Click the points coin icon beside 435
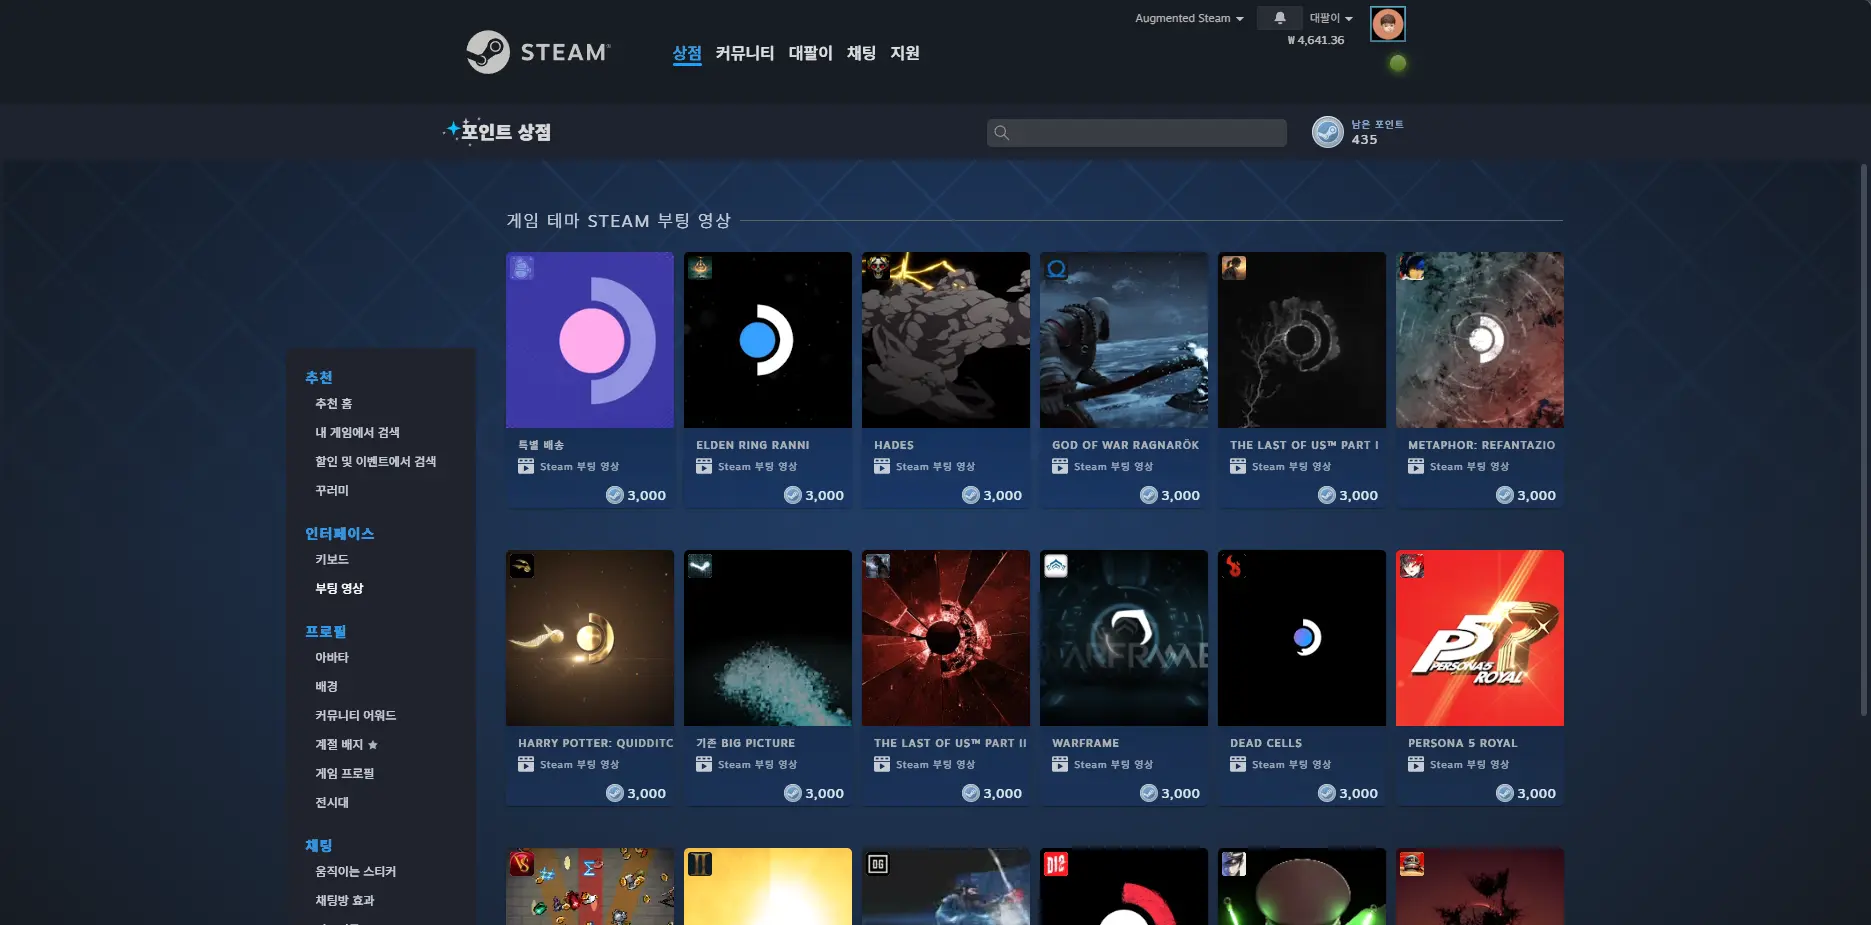The height and width of the screenshot is (925, 1871). (x=1327, y=132)
